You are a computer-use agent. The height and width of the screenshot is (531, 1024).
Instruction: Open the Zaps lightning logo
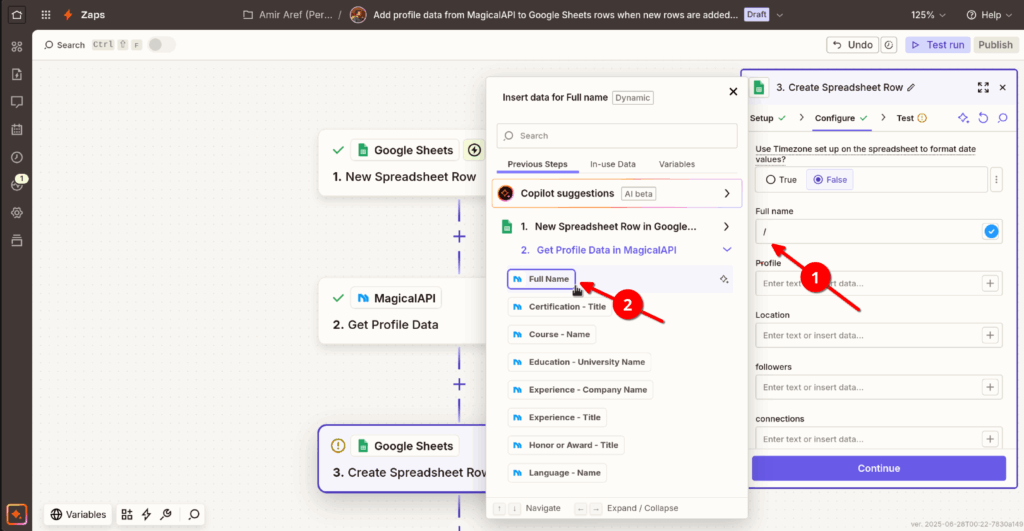[x=68, y=14]
